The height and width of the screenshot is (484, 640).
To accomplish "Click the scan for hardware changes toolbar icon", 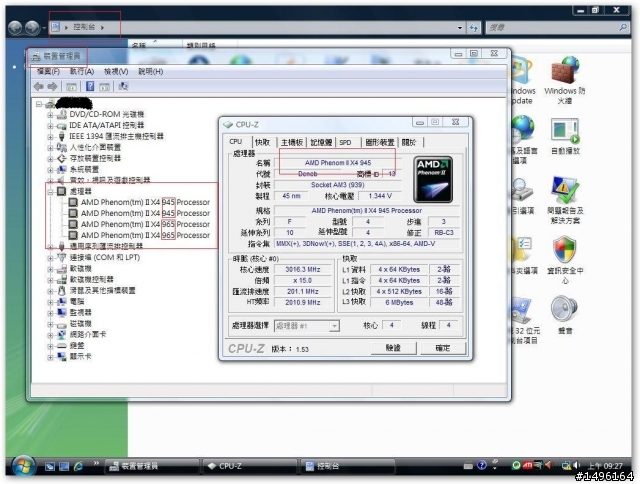I will 123,87.
